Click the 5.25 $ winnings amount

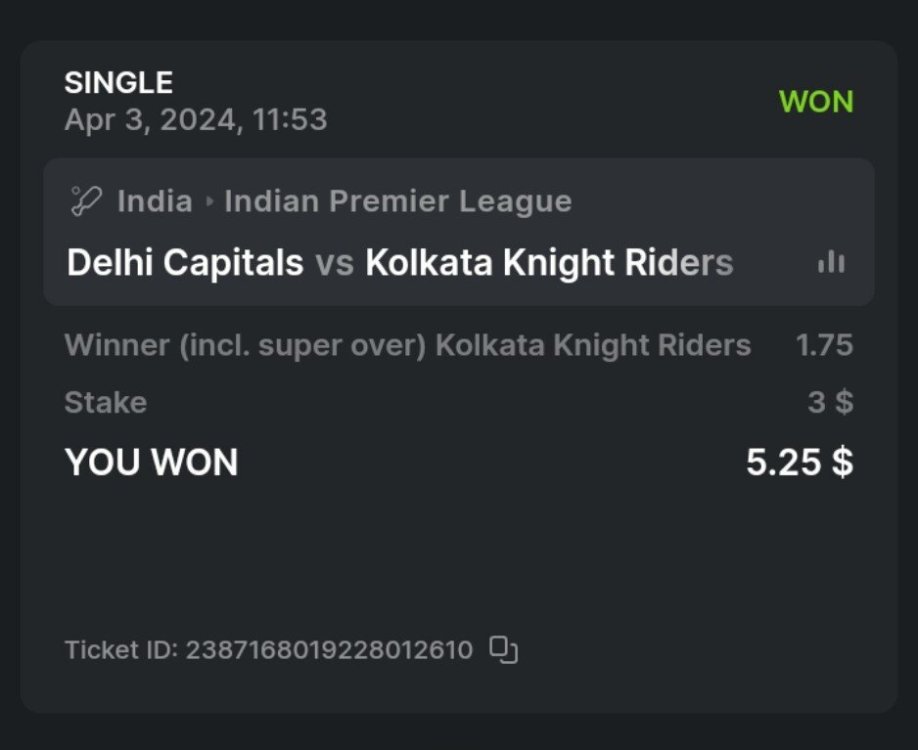(799, 463)
